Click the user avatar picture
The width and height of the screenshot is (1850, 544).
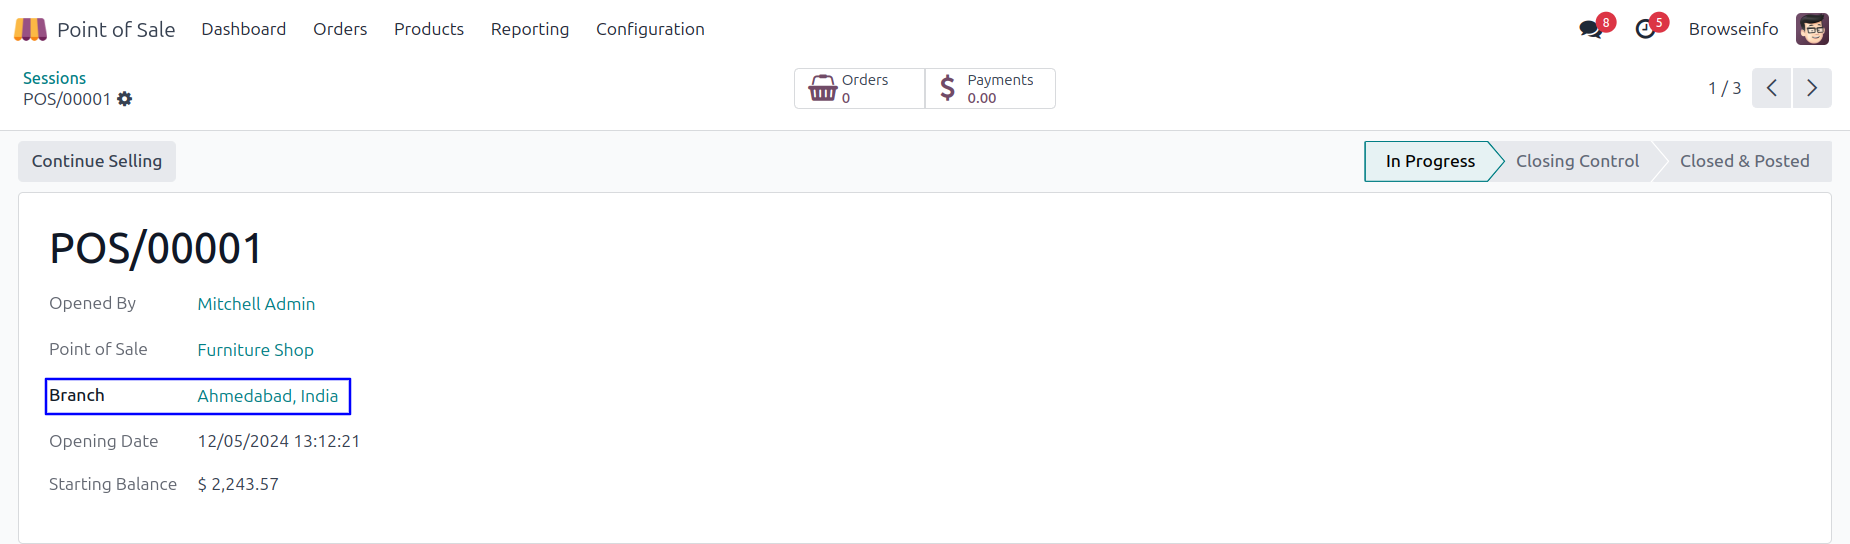tap(1812, 29)
